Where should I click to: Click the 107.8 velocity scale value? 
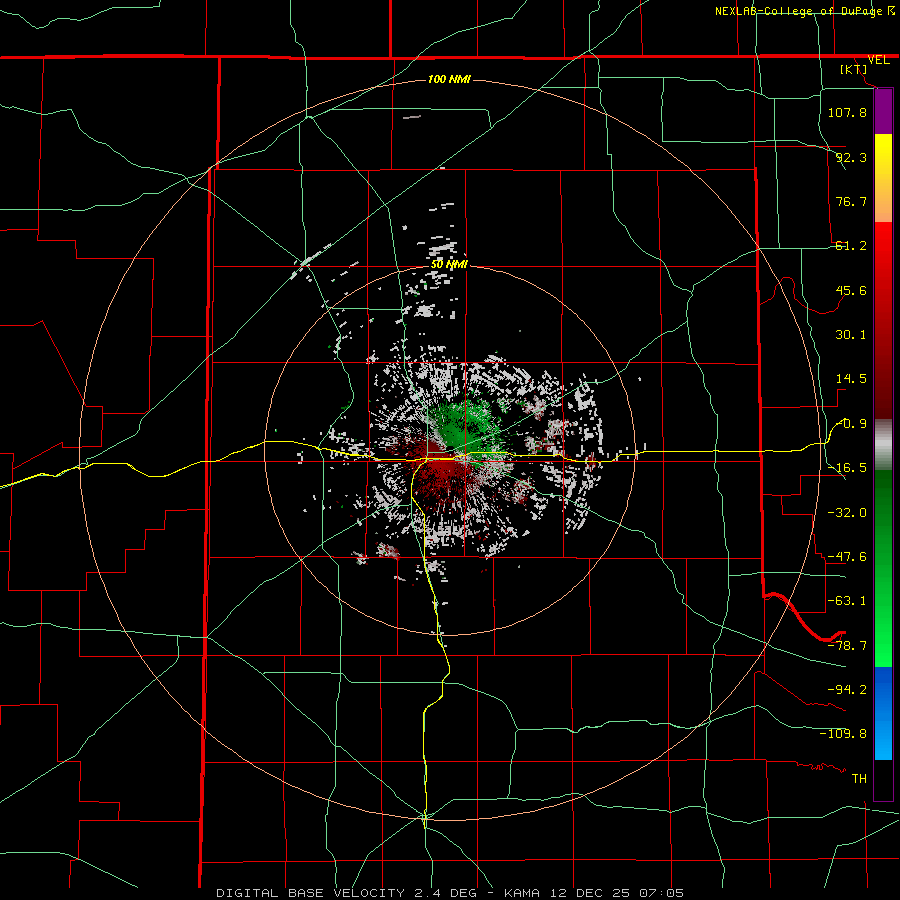point(847,112)
